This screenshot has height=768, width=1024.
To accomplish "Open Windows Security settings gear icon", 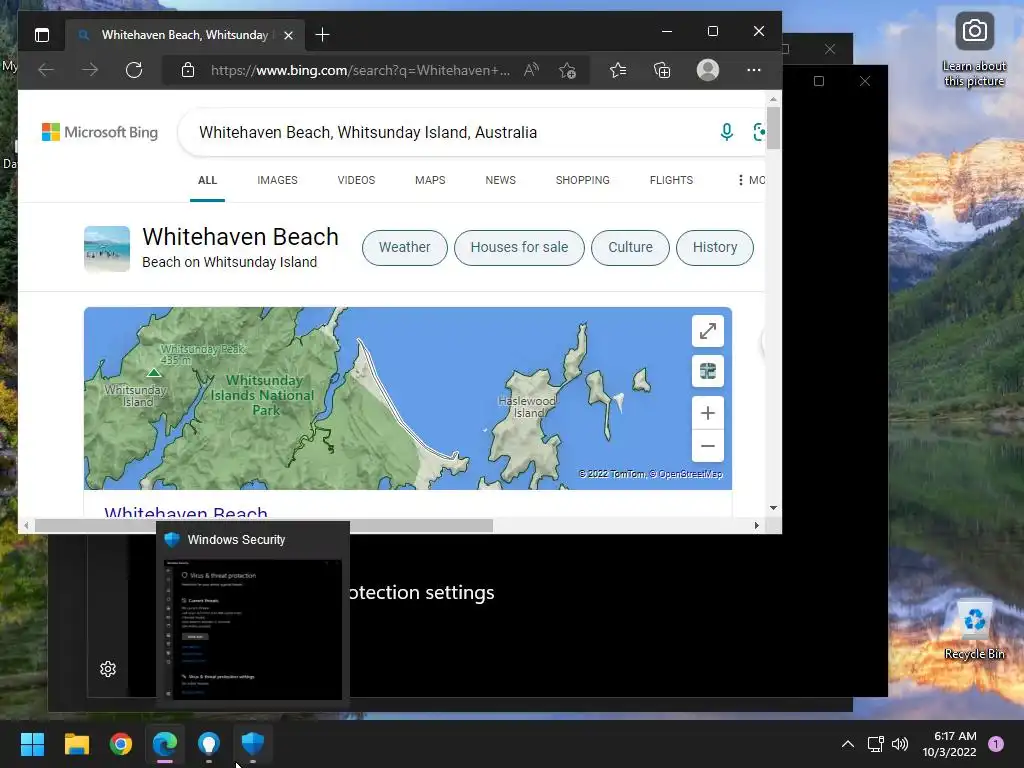I will [108, 669].
